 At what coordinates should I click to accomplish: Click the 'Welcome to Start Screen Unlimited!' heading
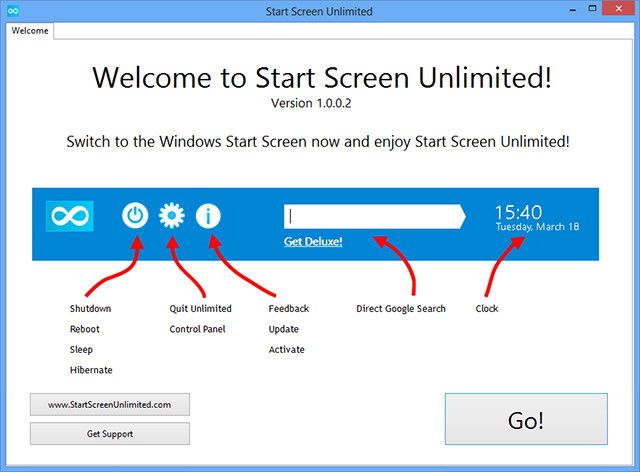[x=322, y=77]
